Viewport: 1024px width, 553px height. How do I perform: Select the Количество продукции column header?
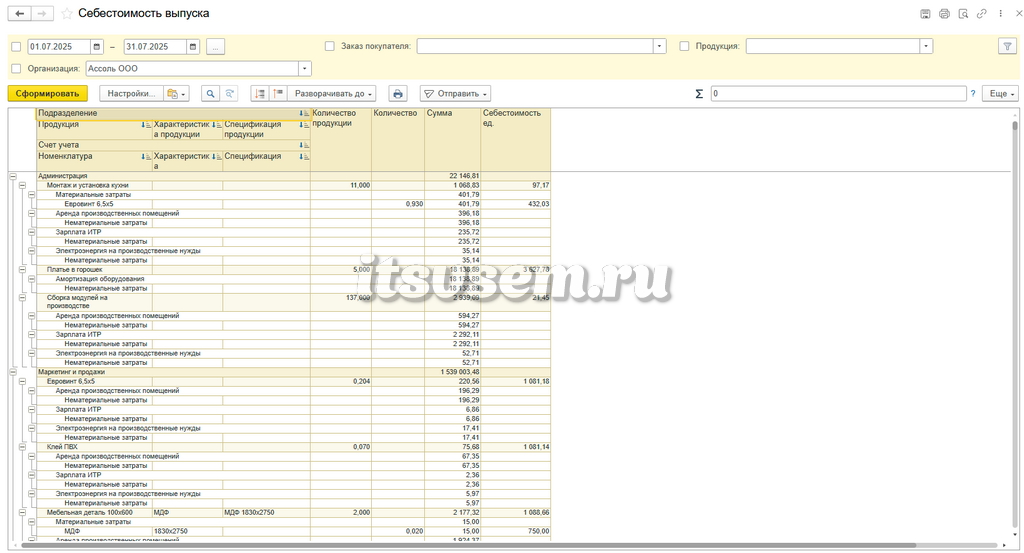tap(341, 140)
